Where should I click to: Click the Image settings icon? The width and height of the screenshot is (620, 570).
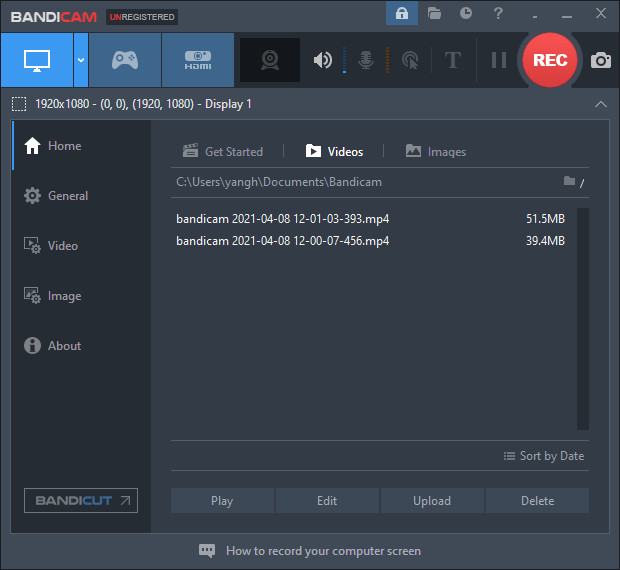(x=32, y=296)
